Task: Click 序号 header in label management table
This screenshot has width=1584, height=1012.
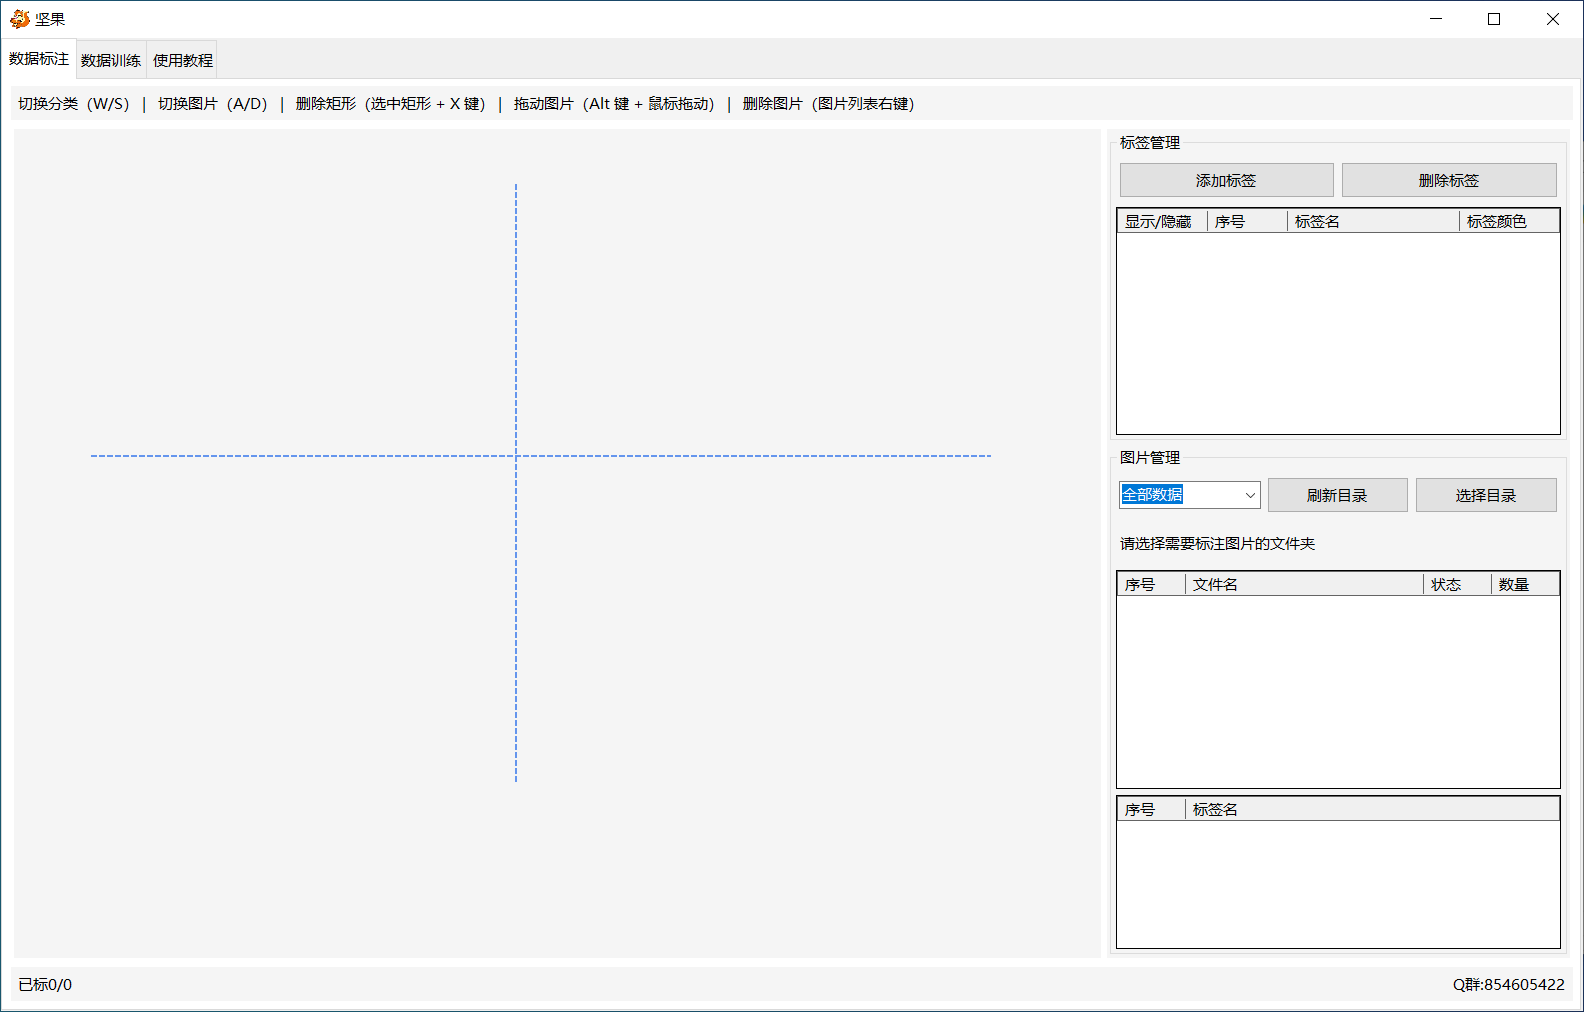Action: tap(1247, 221)
